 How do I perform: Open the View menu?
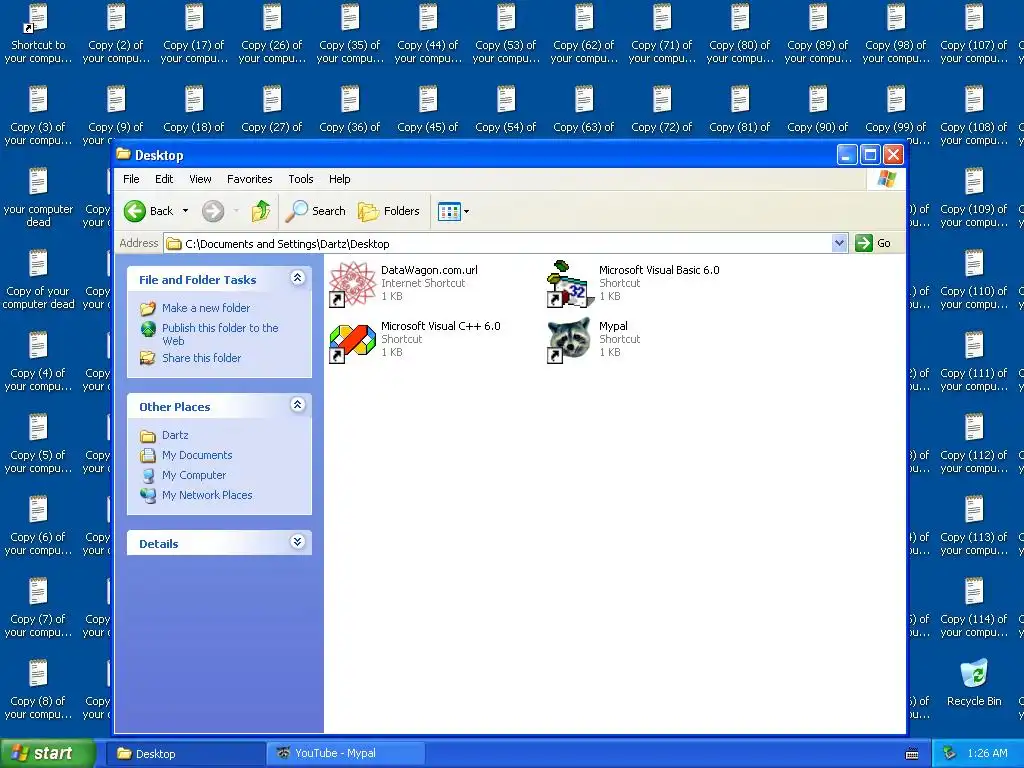point(200,179)
